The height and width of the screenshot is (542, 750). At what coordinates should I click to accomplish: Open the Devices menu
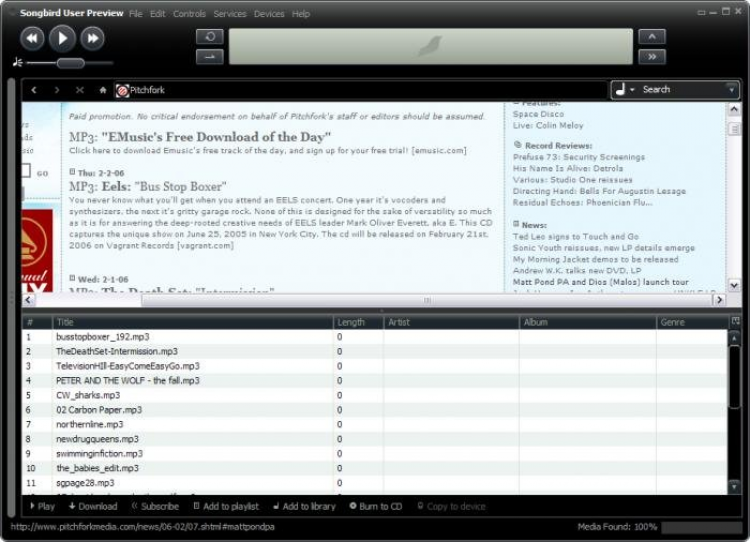[x=269, y=14]
